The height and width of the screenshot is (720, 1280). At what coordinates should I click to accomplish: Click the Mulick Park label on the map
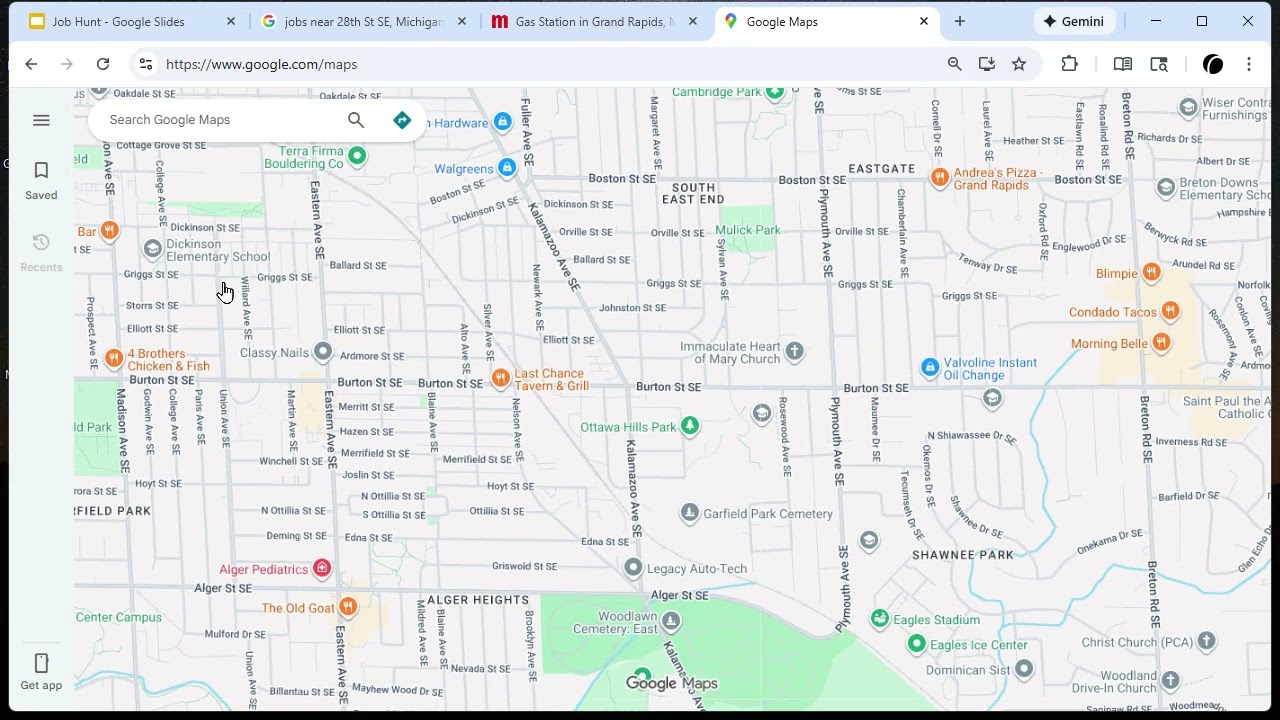(748, 230)
